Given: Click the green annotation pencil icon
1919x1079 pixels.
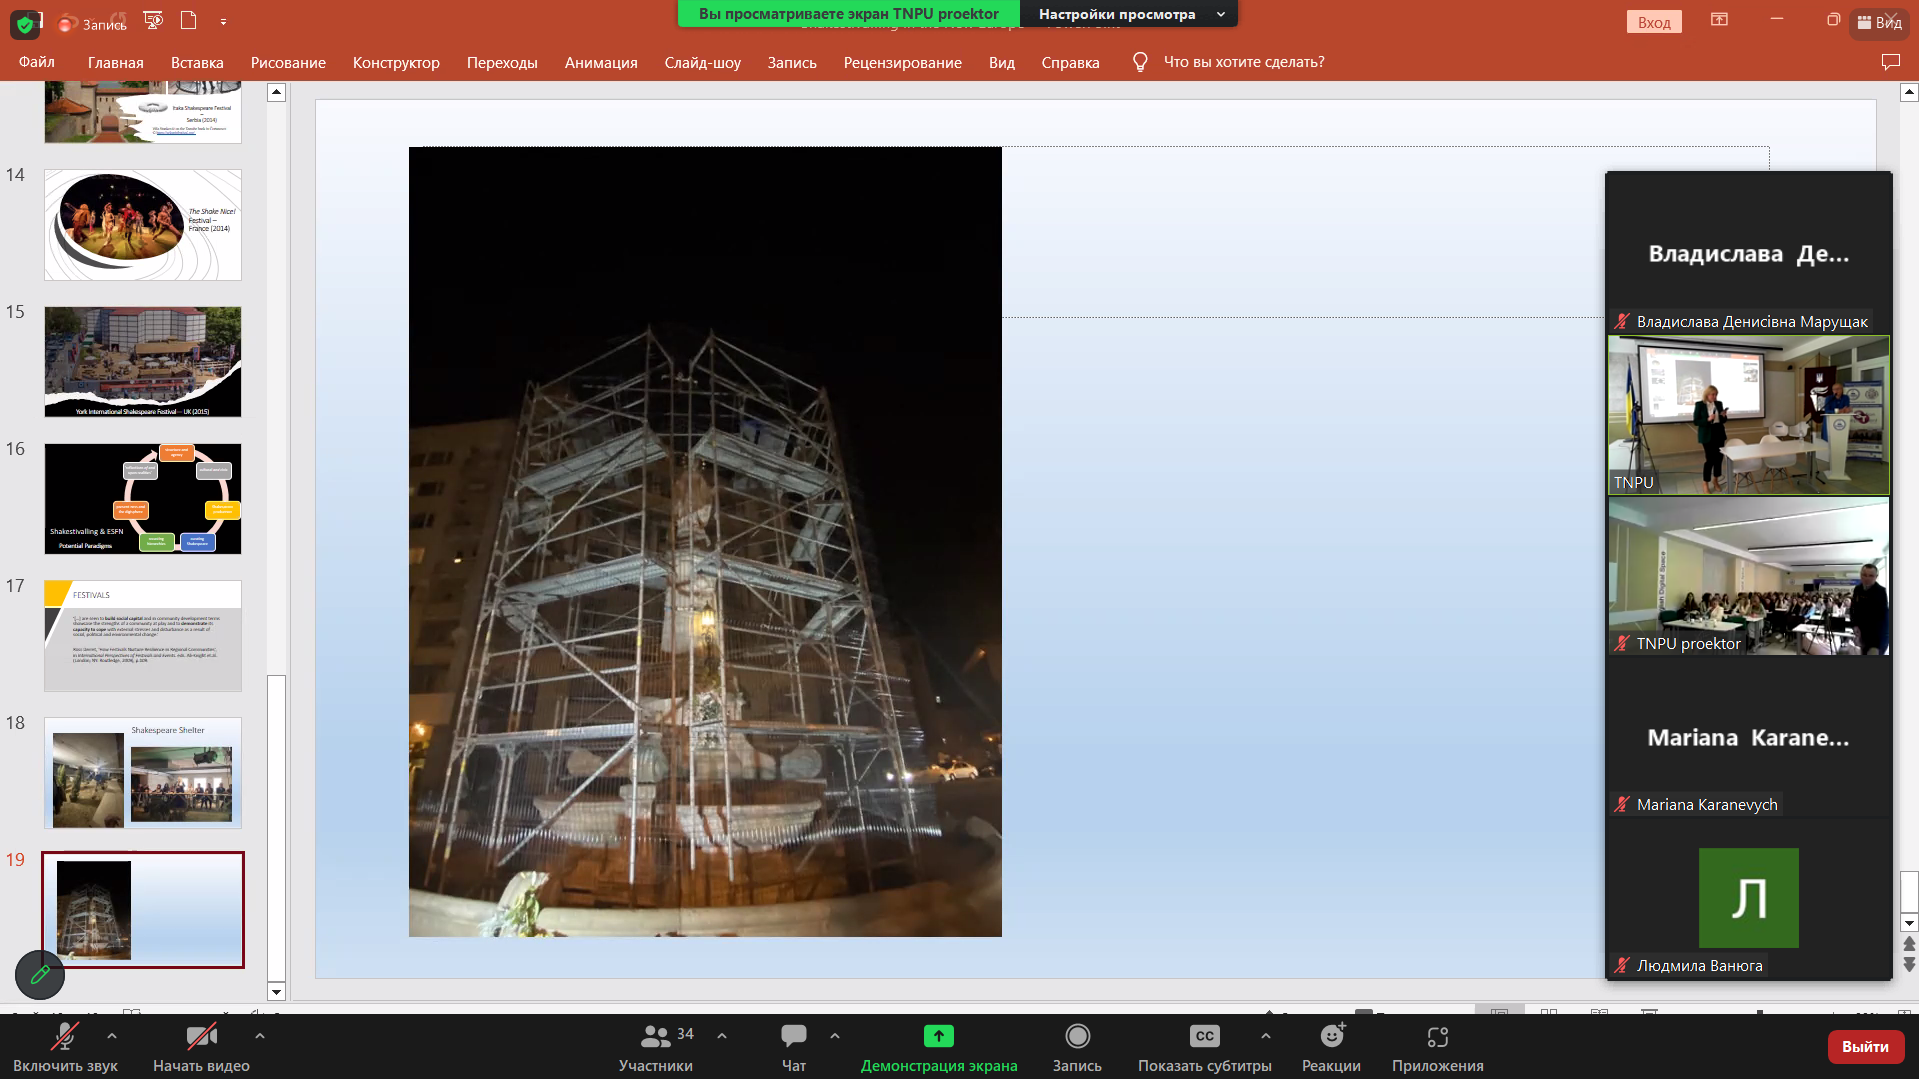Looking at the screenshot, I should pos(40,974).
